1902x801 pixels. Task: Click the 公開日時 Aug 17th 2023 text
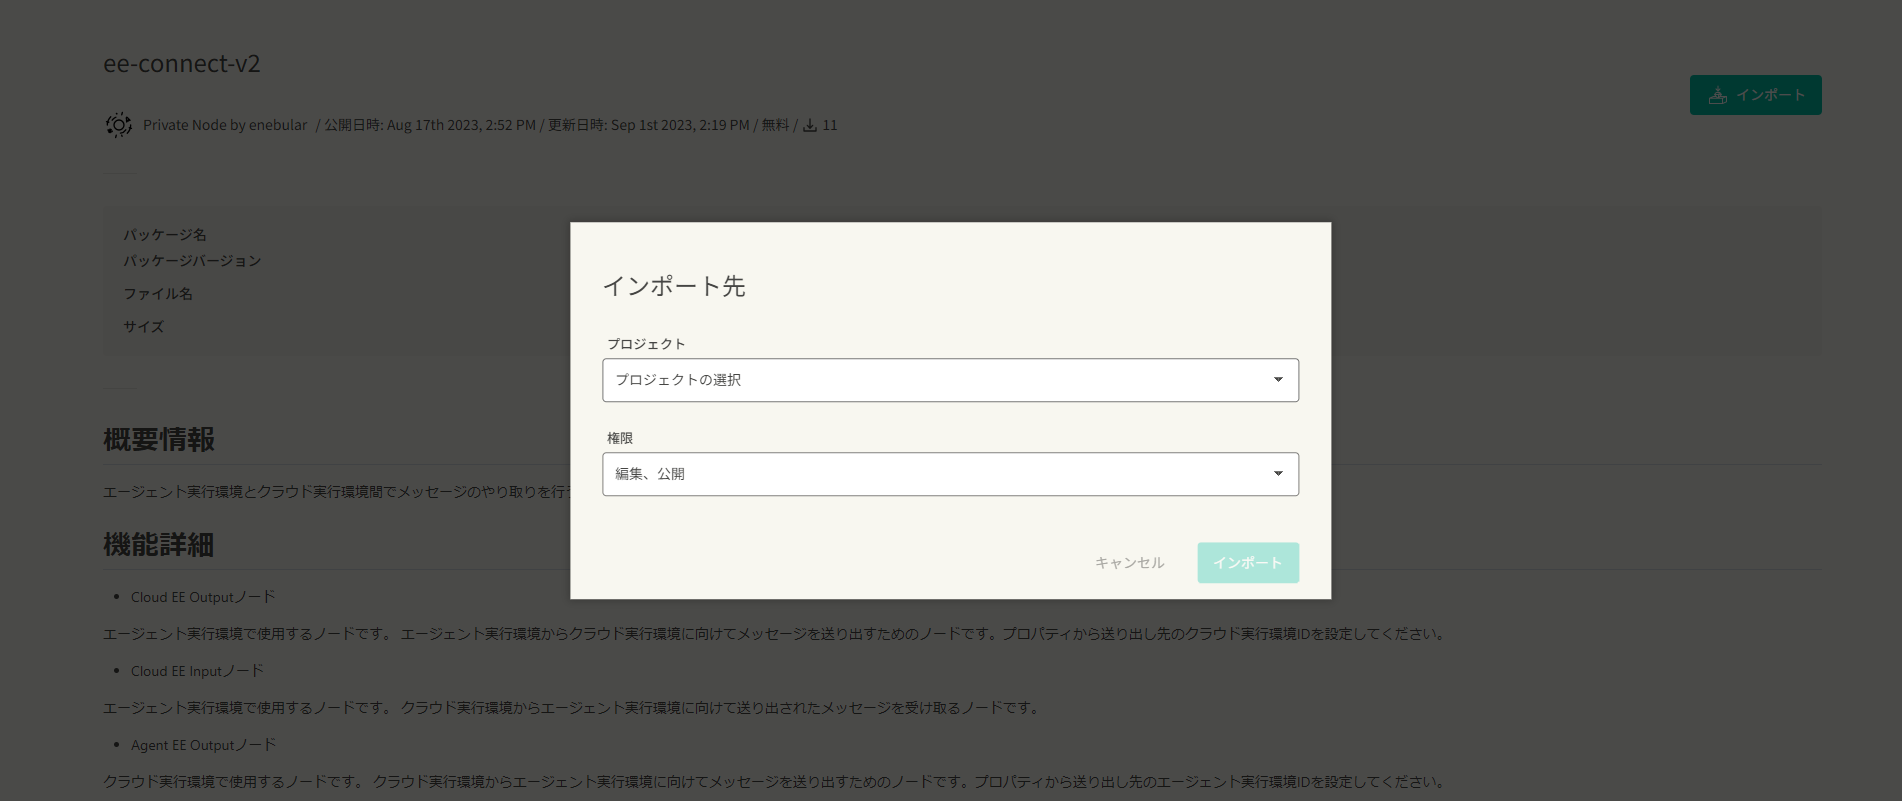click(x=430, y=125)
